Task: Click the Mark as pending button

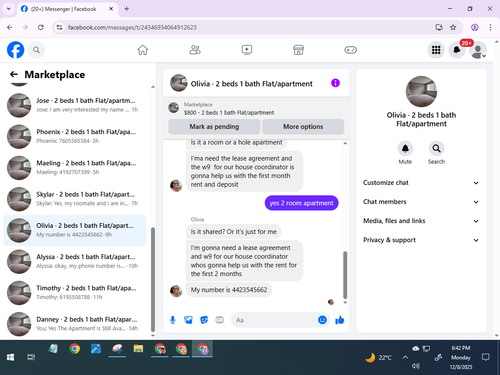Action: click(x=214, y=127)
